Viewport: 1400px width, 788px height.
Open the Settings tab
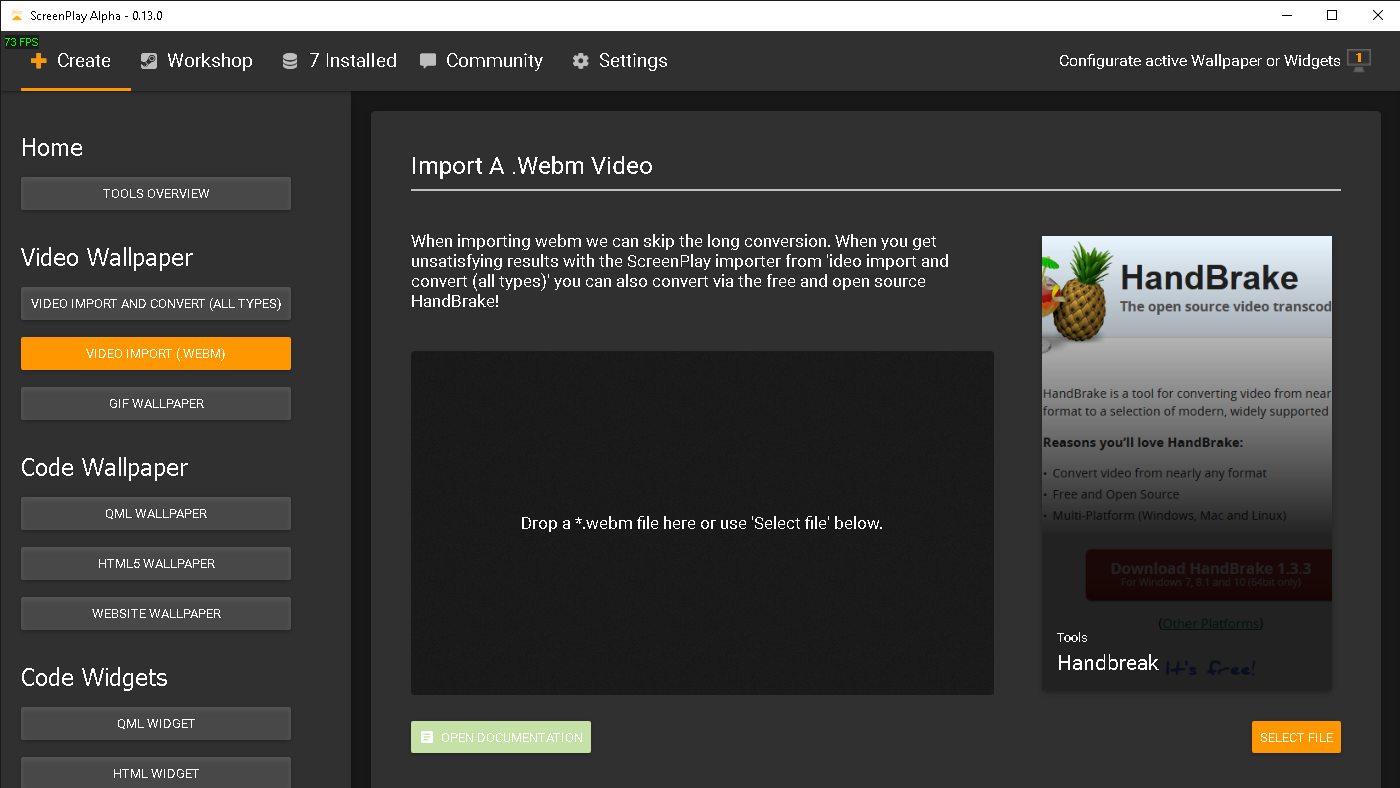point(620,61)
